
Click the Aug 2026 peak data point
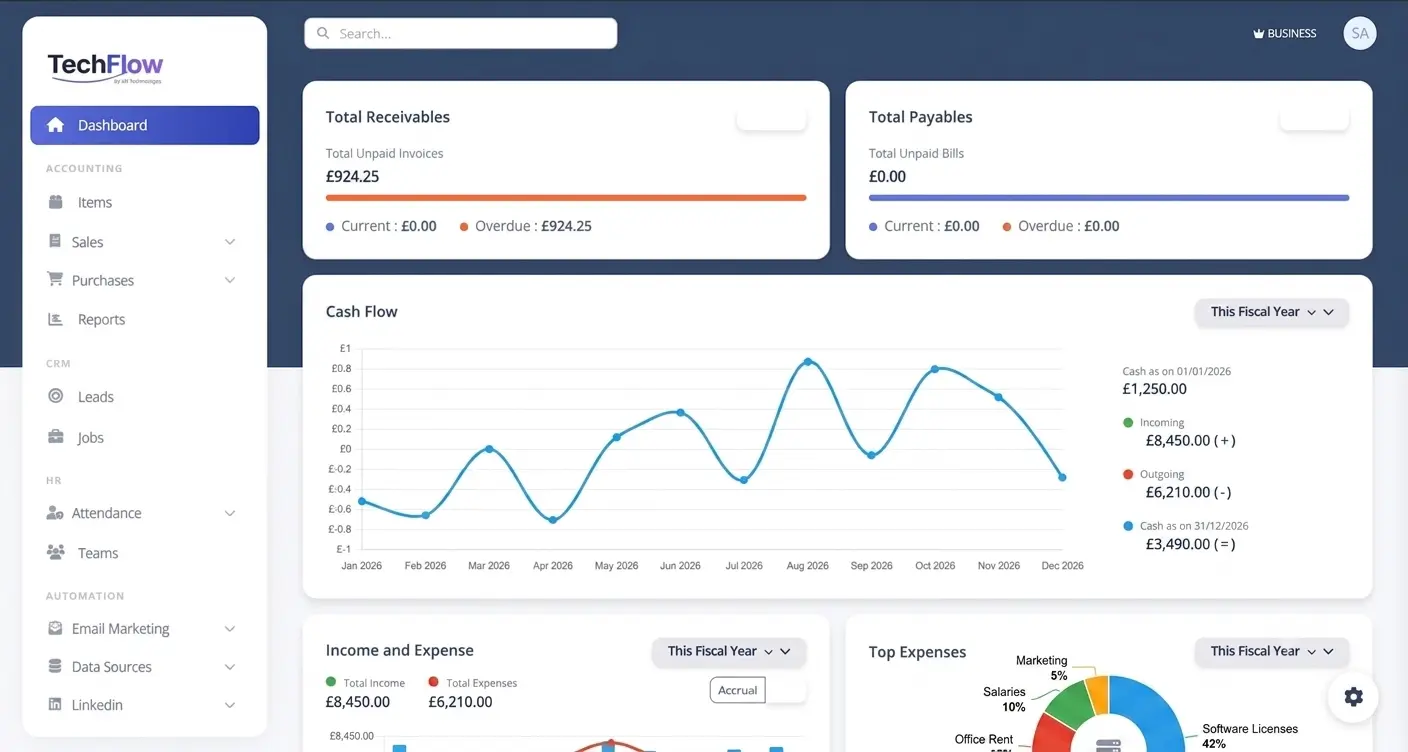pyautogui.click(x=808, y=362)
